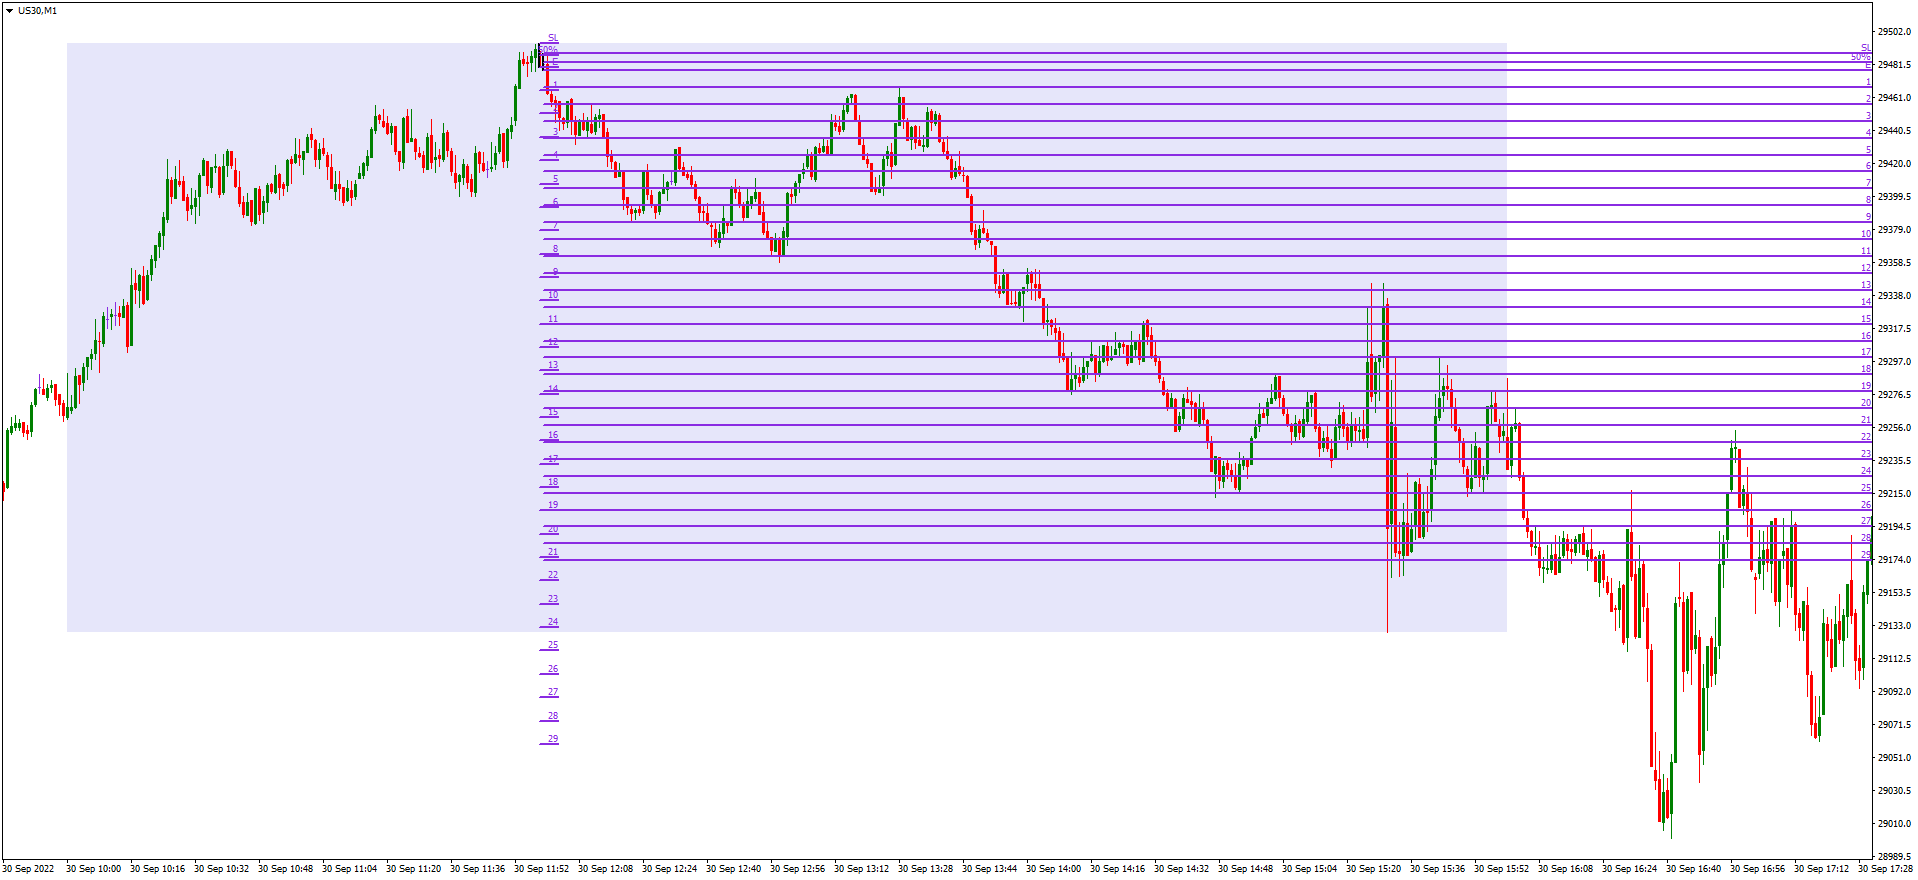
Task: Click the 29379.0 price axis label
Action: tap(1894, 230)
